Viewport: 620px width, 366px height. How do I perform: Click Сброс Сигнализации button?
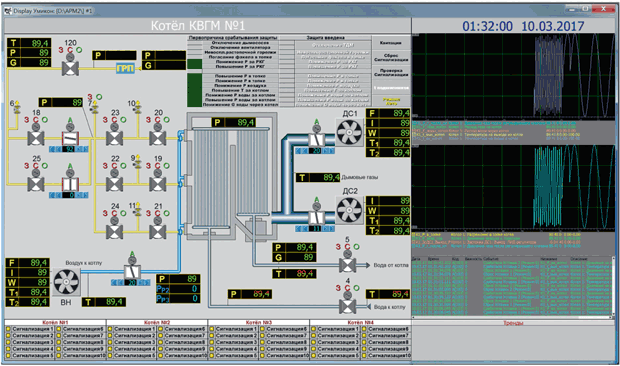[x=391, y=58]
